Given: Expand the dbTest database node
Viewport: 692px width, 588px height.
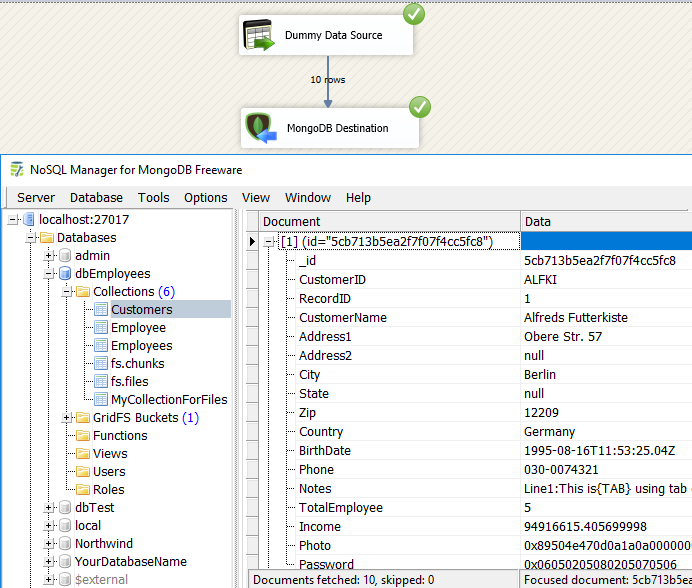Looking at the screenshot, I should click(49, 508).
